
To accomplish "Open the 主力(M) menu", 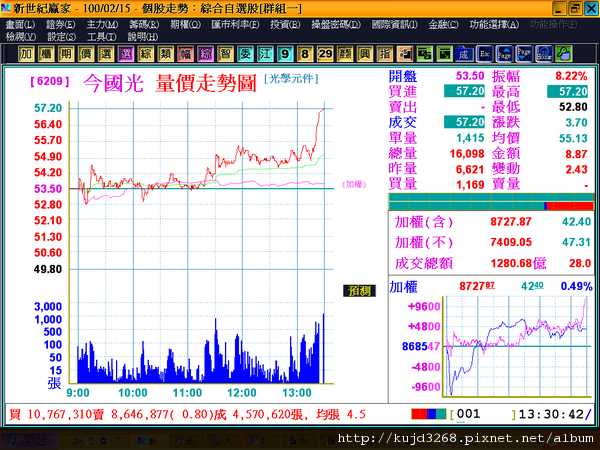I will [x=102, y=25].
